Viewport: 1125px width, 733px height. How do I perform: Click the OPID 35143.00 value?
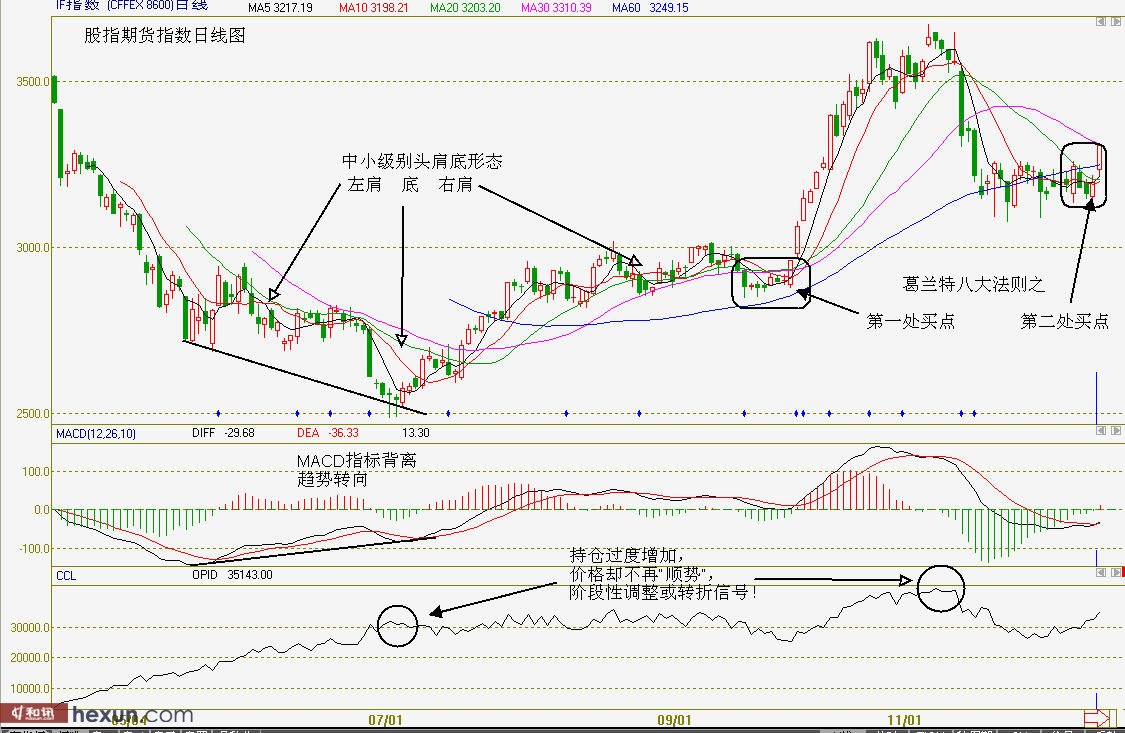pyautogui.click(x=232, y=574)
